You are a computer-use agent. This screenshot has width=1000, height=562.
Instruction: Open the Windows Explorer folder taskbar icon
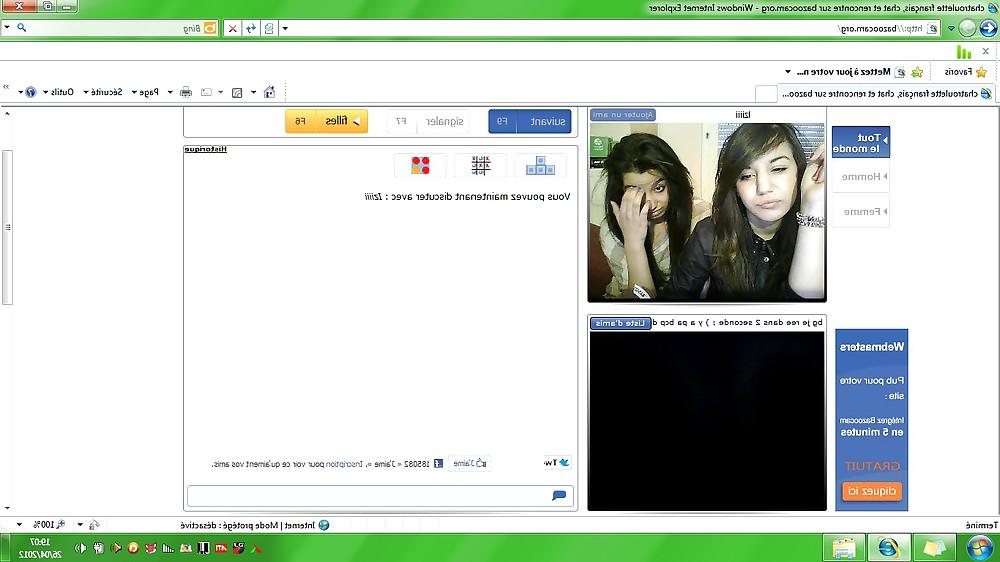844,548
